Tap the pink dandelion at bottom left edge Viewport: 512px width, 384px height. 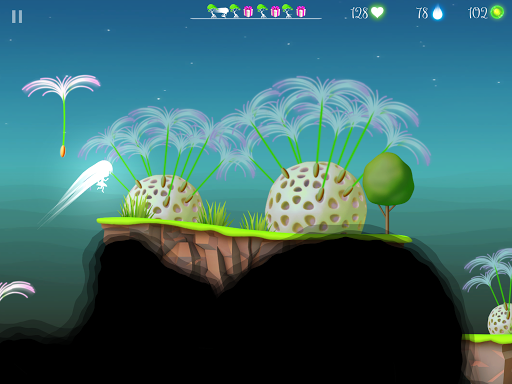click(x=16, y=289)
